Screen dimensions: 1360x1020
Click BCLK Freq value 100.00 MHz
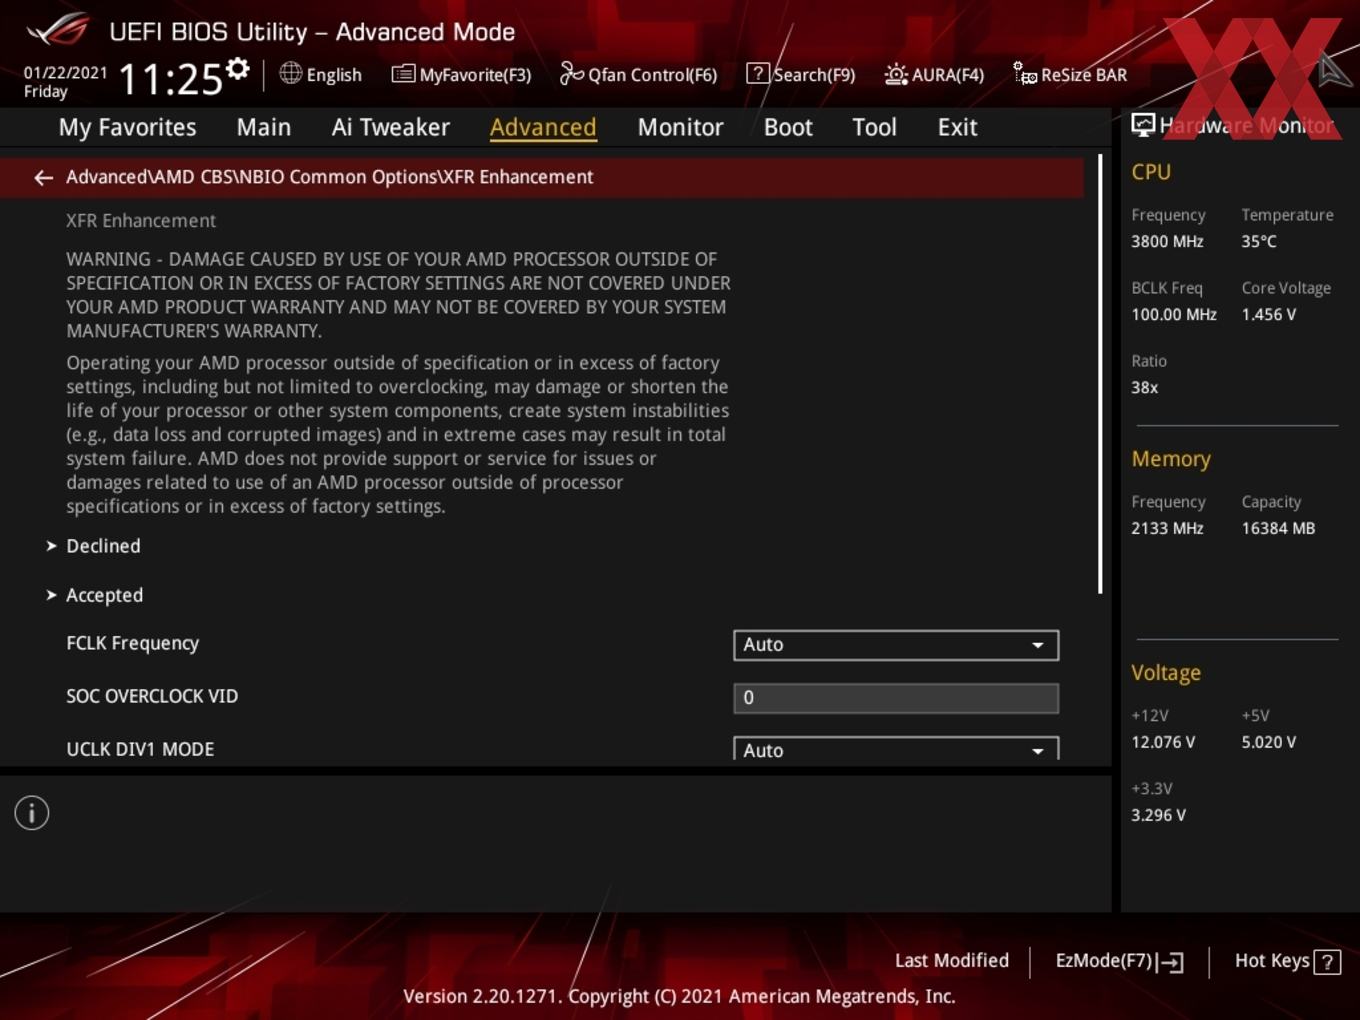(x=1174, y=314)
